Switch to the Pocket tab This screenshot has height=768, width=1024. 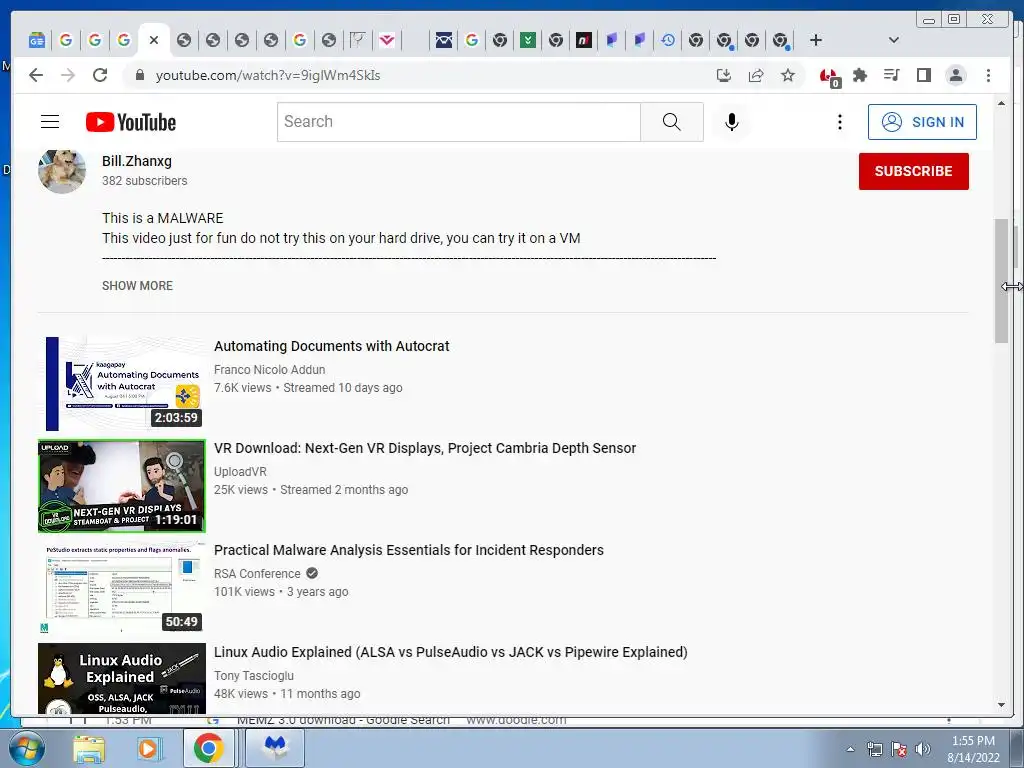pos(387,40)
